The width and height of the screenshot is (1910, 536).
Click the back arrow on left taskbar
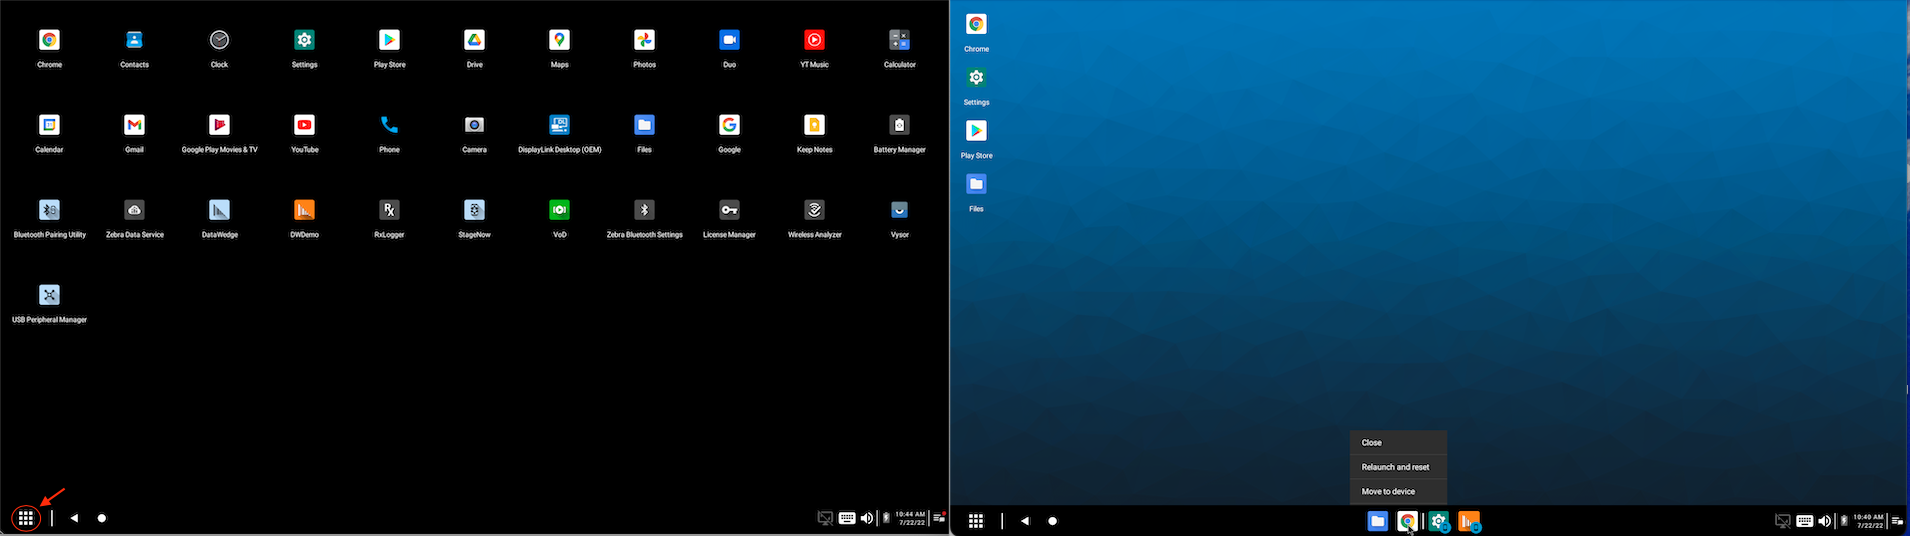[x=74, y=518]
